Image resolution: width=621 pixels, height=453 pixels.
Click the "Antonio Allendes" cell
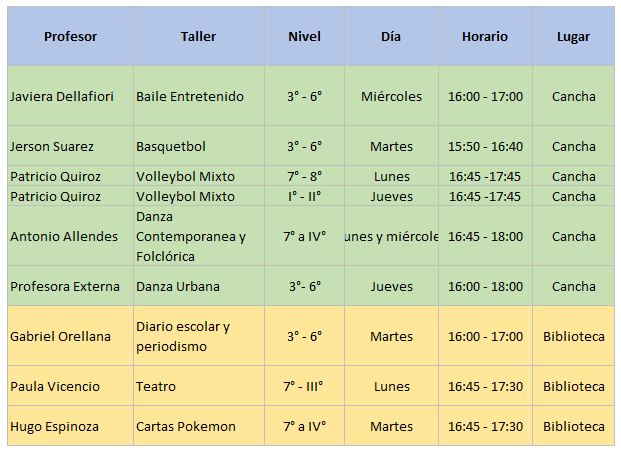click(64, 237)
